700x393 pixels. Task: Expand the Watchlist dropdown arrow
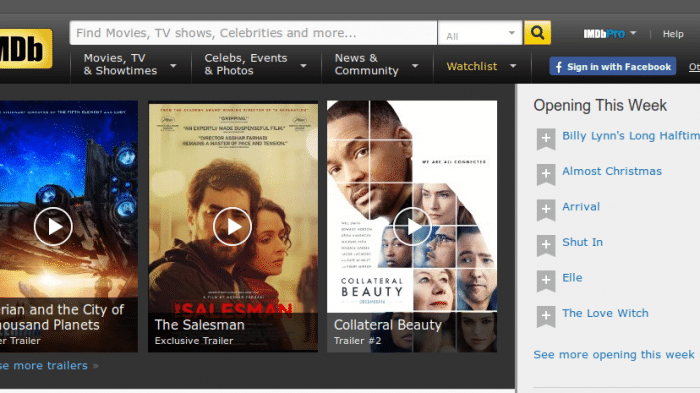click(513, 66)
